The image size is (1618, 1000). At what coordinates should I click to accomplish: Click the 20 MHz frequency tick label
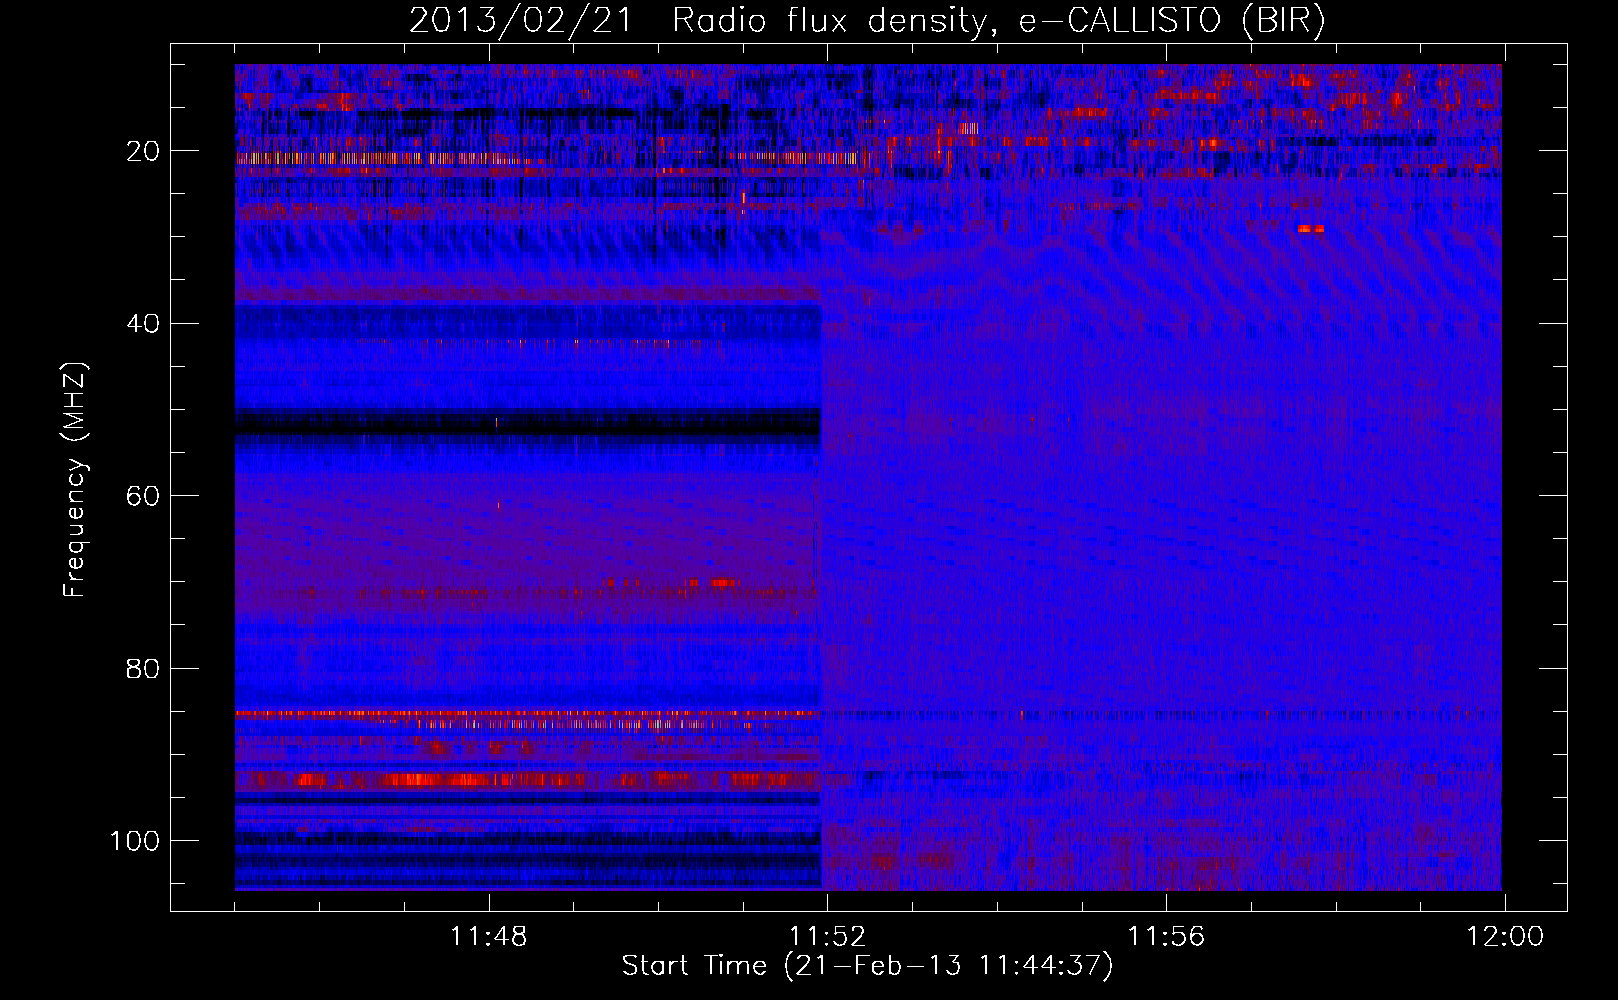[x=143, y=151]
